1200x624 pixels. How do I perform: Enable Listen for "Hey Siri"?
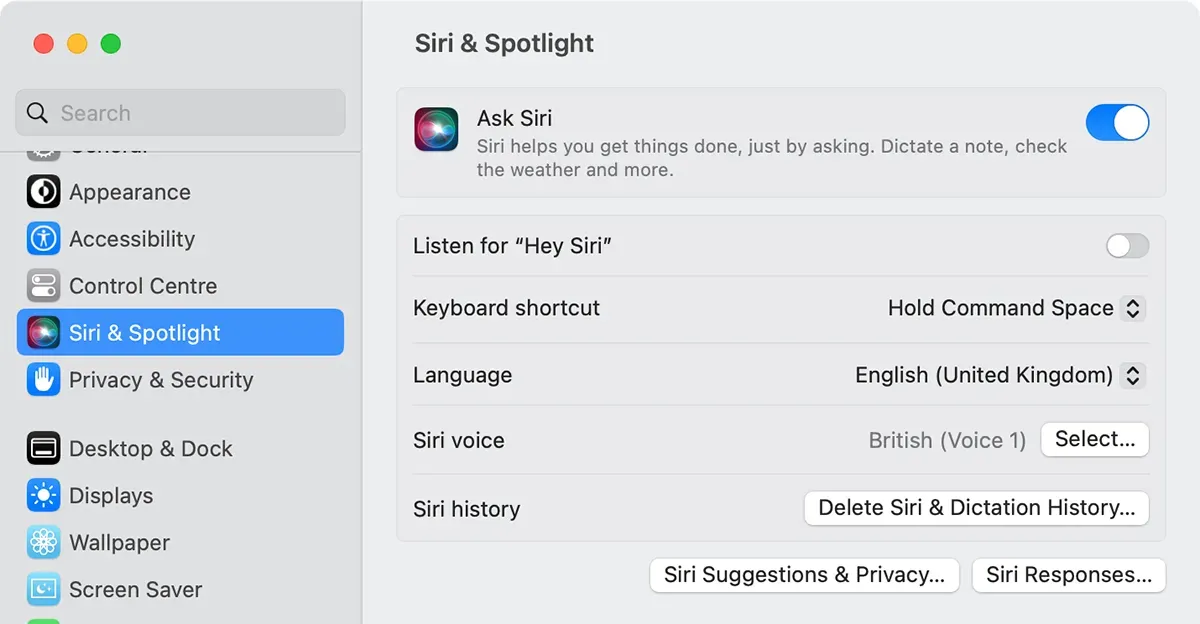point(1127,246)
